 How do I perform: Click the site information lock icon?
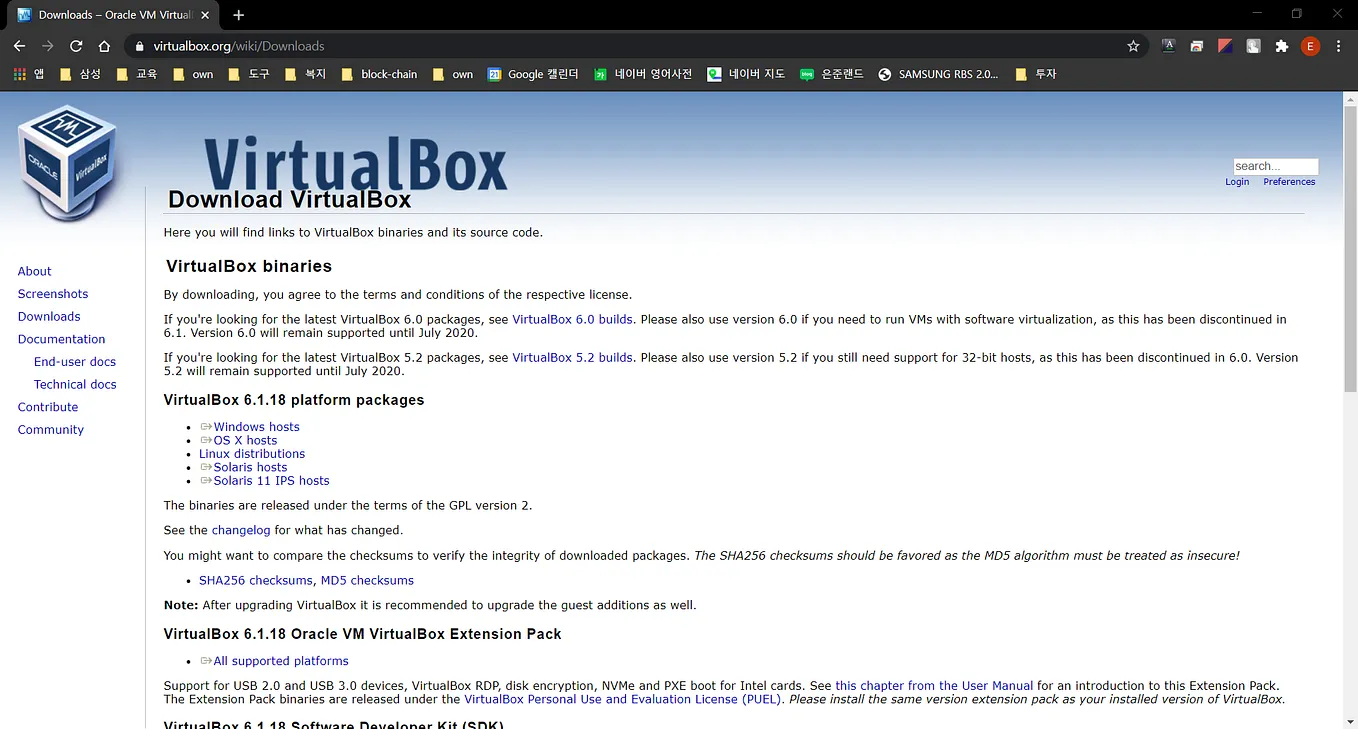coord(139,46)
